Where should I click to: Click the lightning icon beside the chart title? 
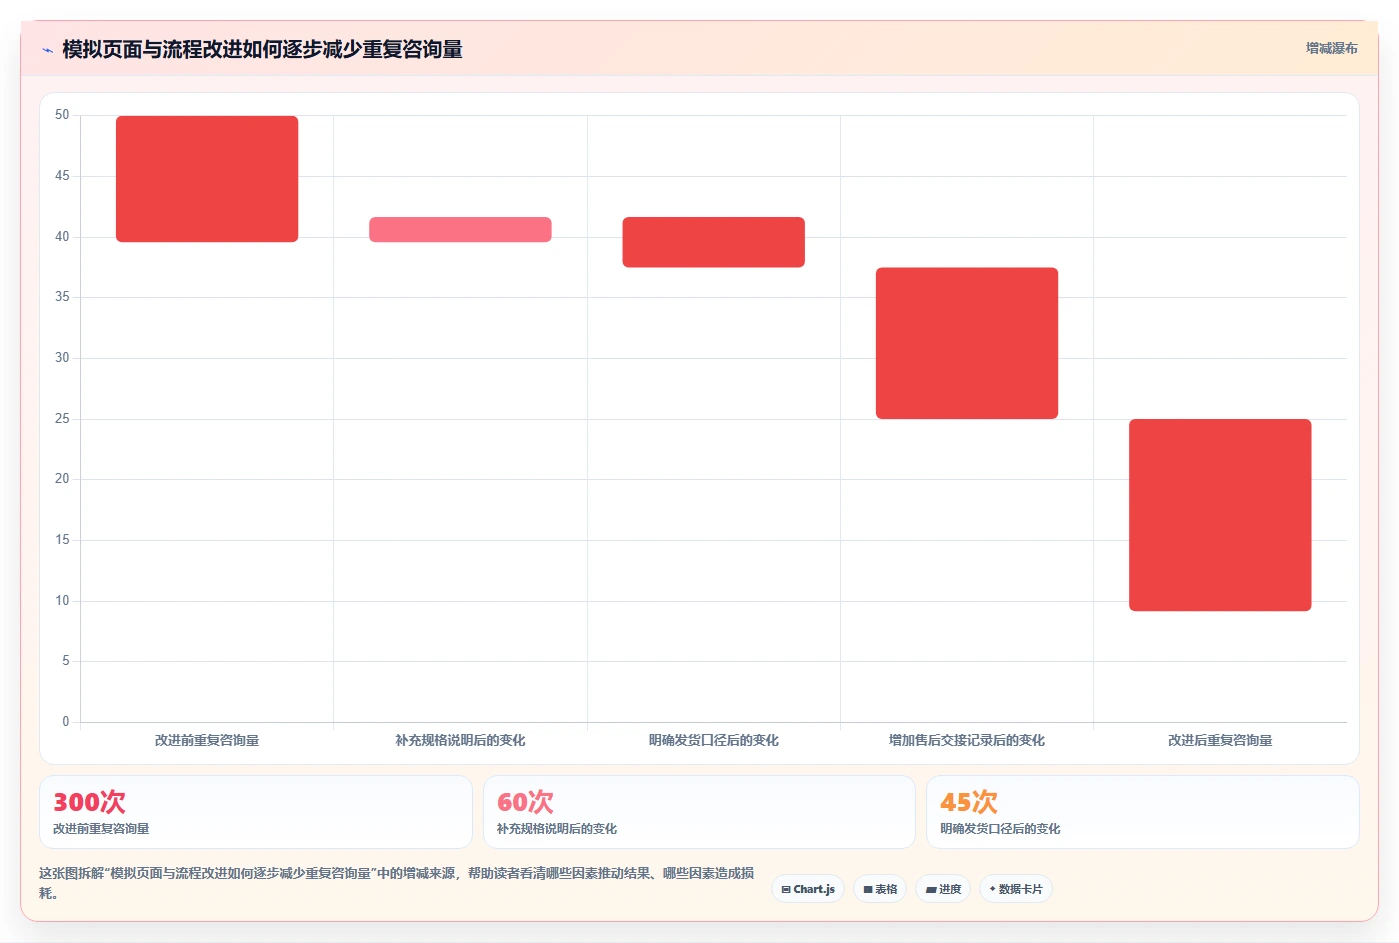coord(47,50)
